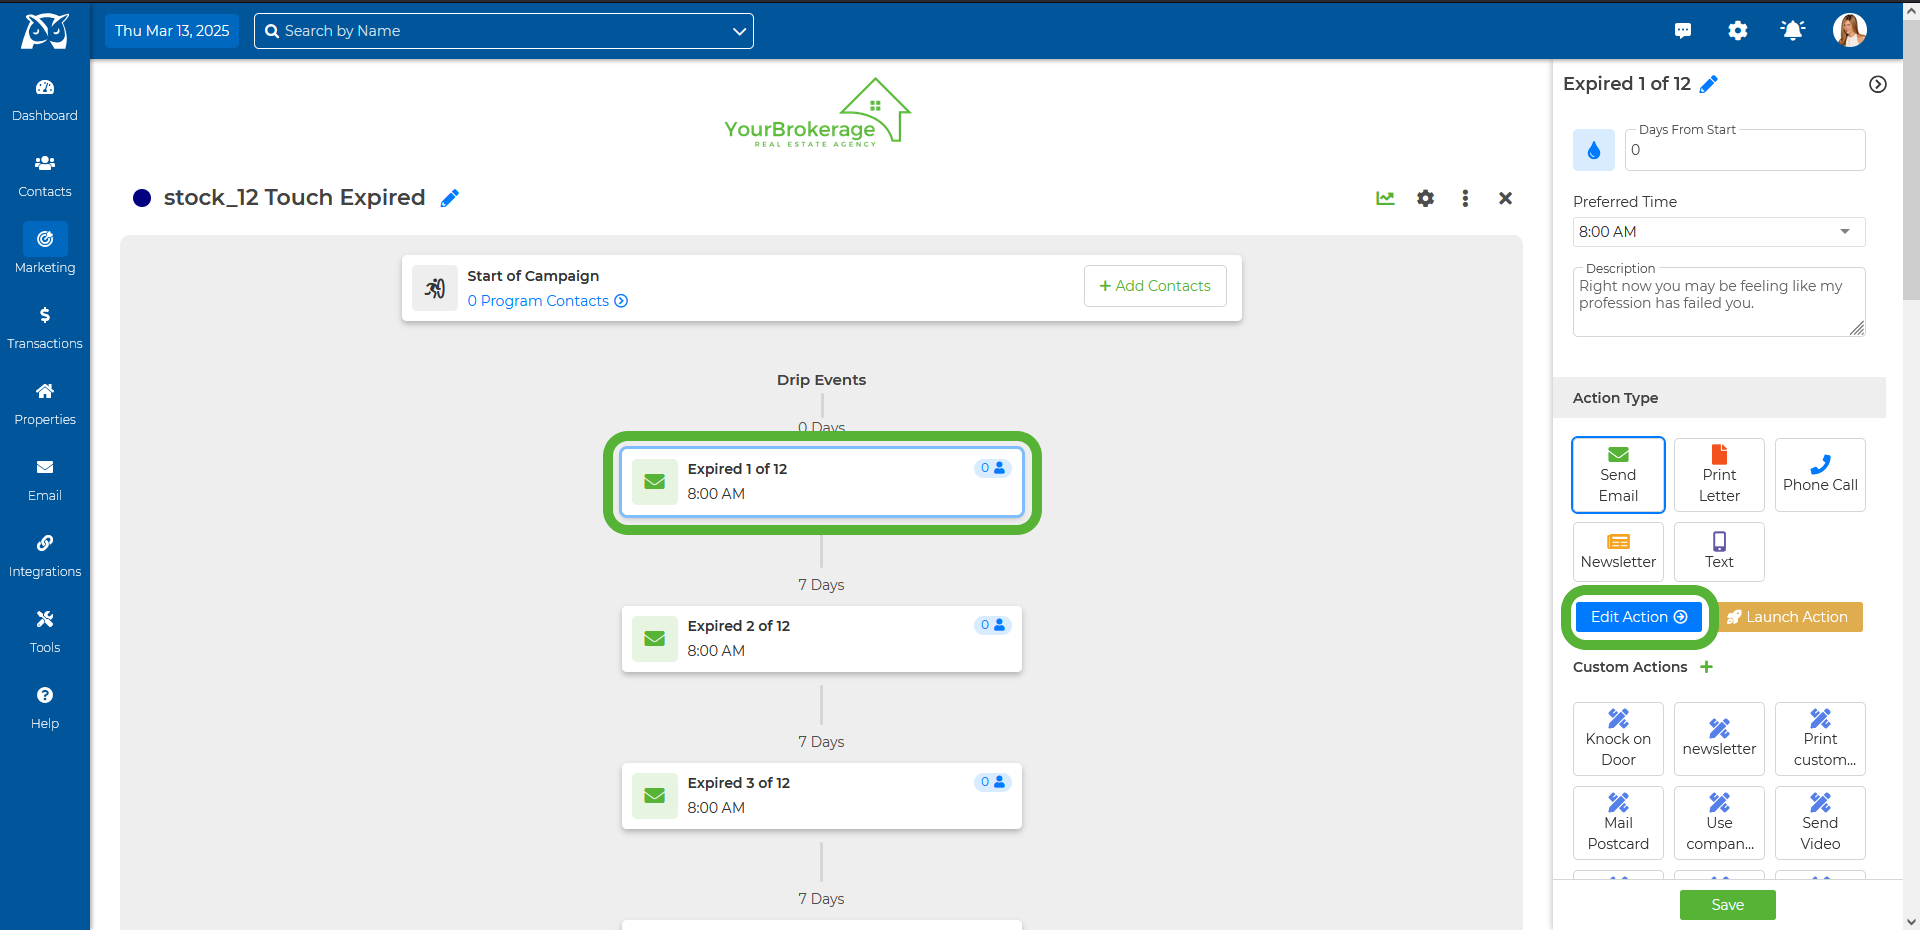Click the YourBrokerage logo
Image resolution: width=1920 pixels, height=930 pixels.
(x=818, y=113)
